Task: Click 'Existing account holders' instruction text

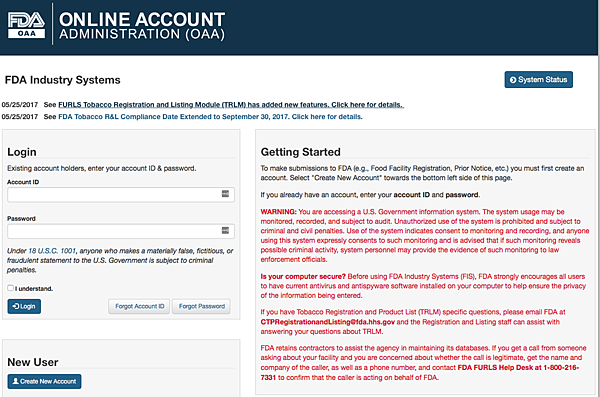Action: tap(101, 168)
